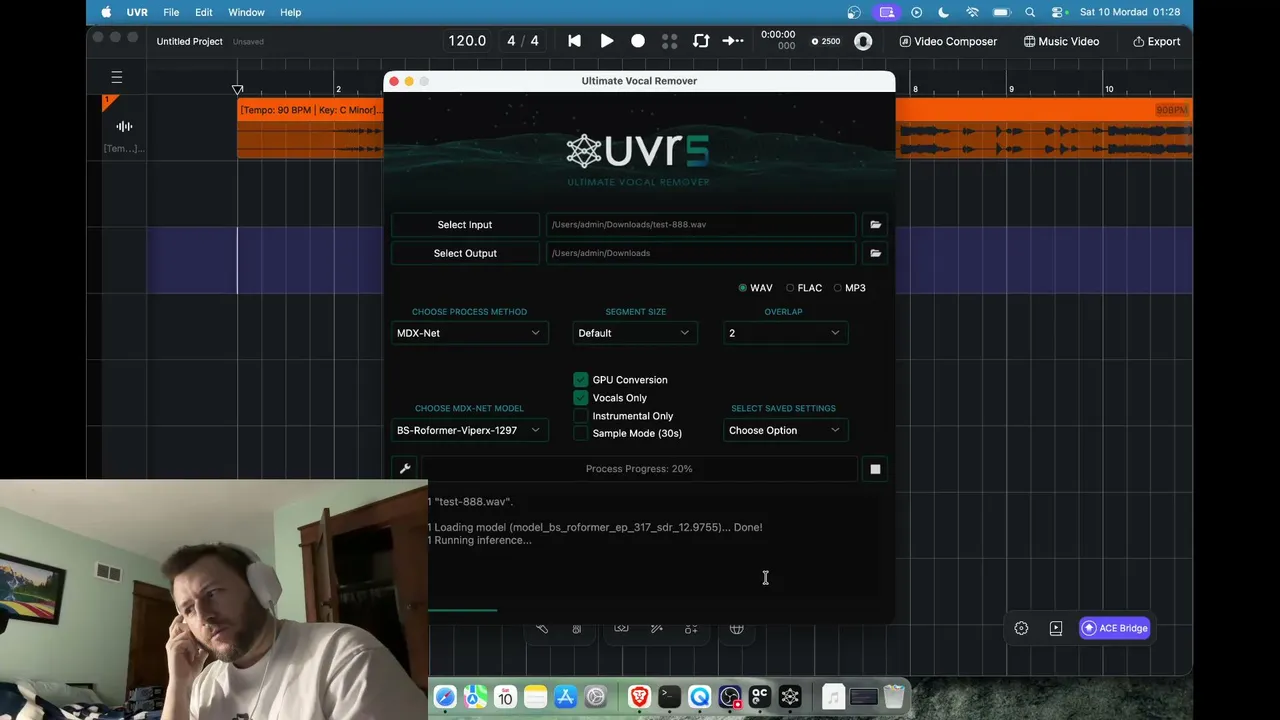Click the playhead marker on the timeline ruler
The width and height of the screenshot is (1280, 720).
pyautogui.click(x=237, y=90)
